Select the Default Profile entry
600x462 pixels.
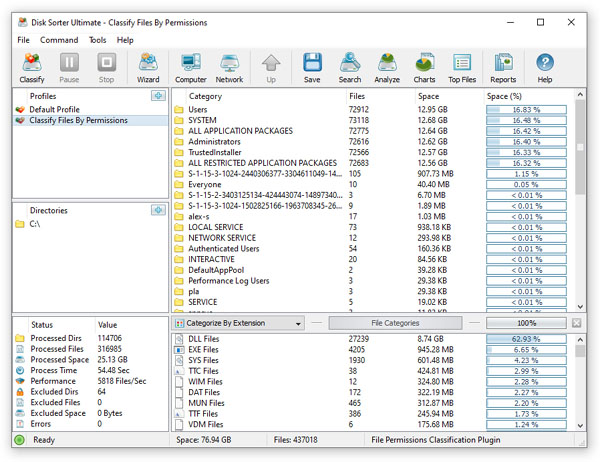(x=90, y=109)
